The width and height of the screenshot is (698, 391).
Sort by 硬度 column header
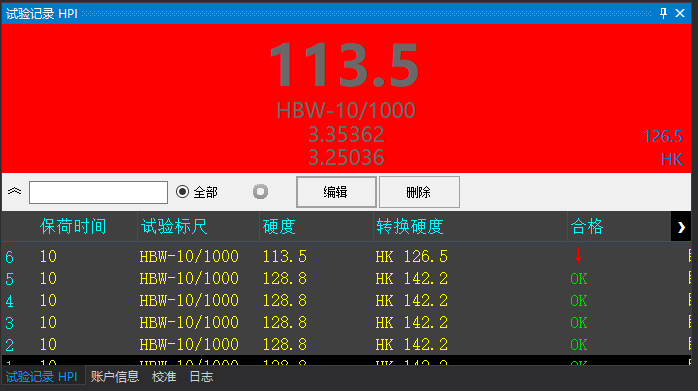pyautogui.click(x=279, y=227)
